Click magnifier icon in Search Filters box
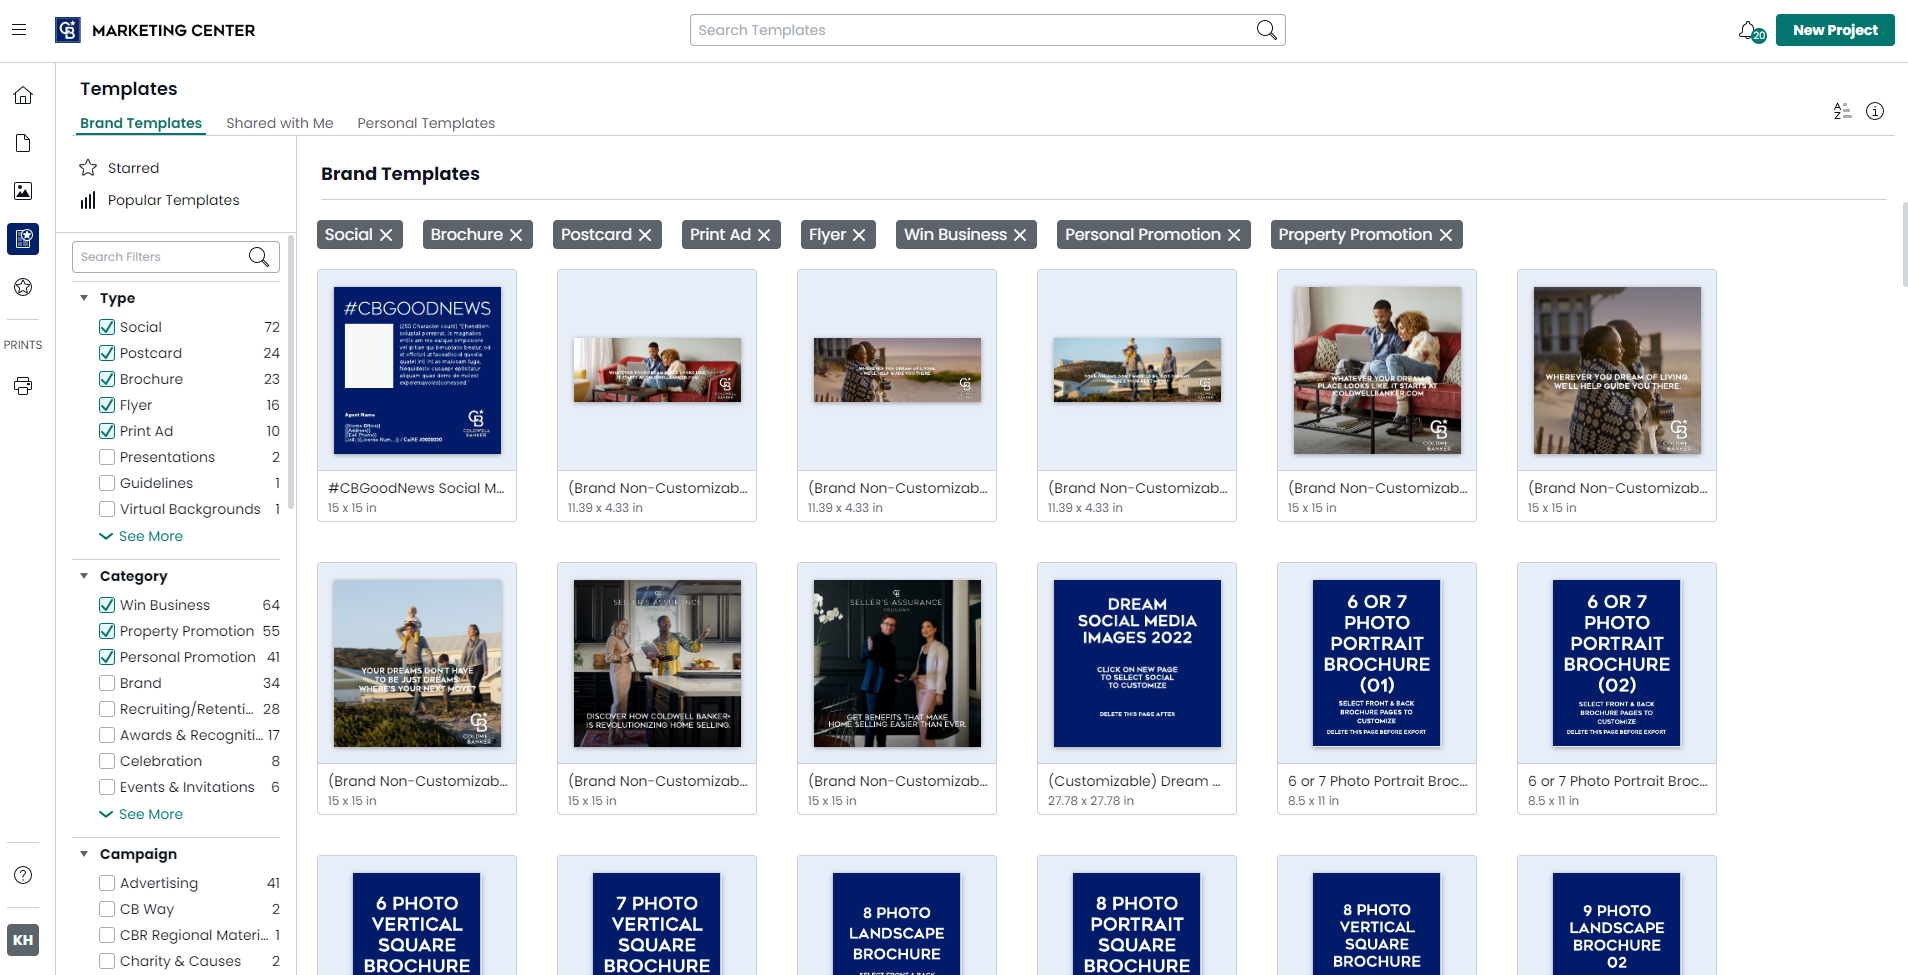Viewport: 1908px width, 975px height. [x=259, y=257]
